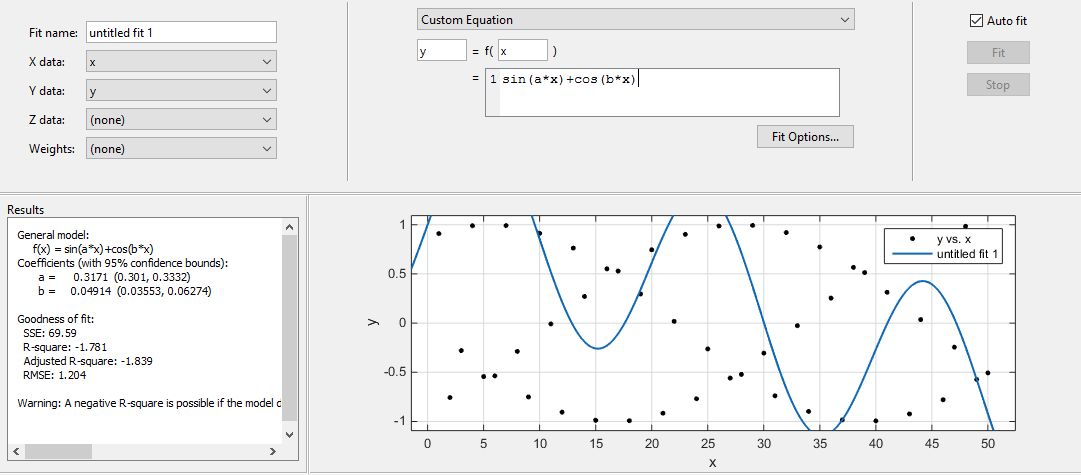
Task: Click the Results horizontal scroll right arrow
Action: [x=273, y=452]
